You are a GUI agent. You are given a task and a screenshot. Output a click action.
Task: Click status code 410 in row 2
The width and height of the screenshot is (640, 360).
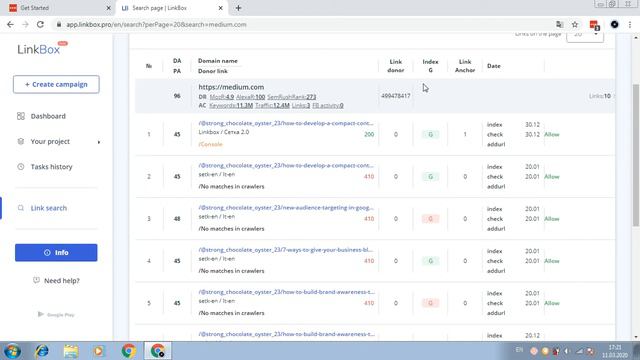point(369,177)
